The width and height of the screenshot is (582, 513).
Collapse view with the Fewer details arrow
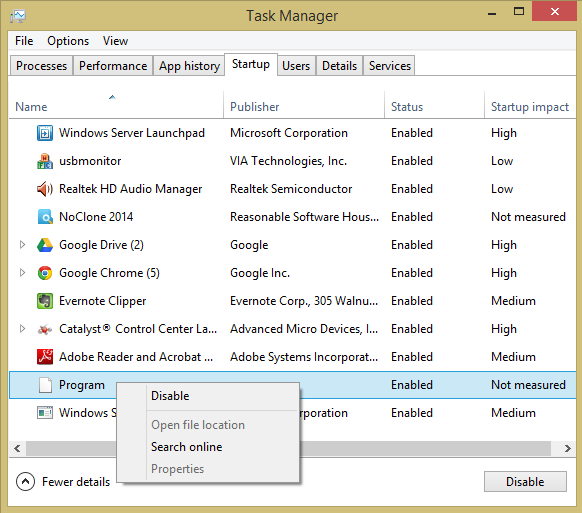pos(25,481)
